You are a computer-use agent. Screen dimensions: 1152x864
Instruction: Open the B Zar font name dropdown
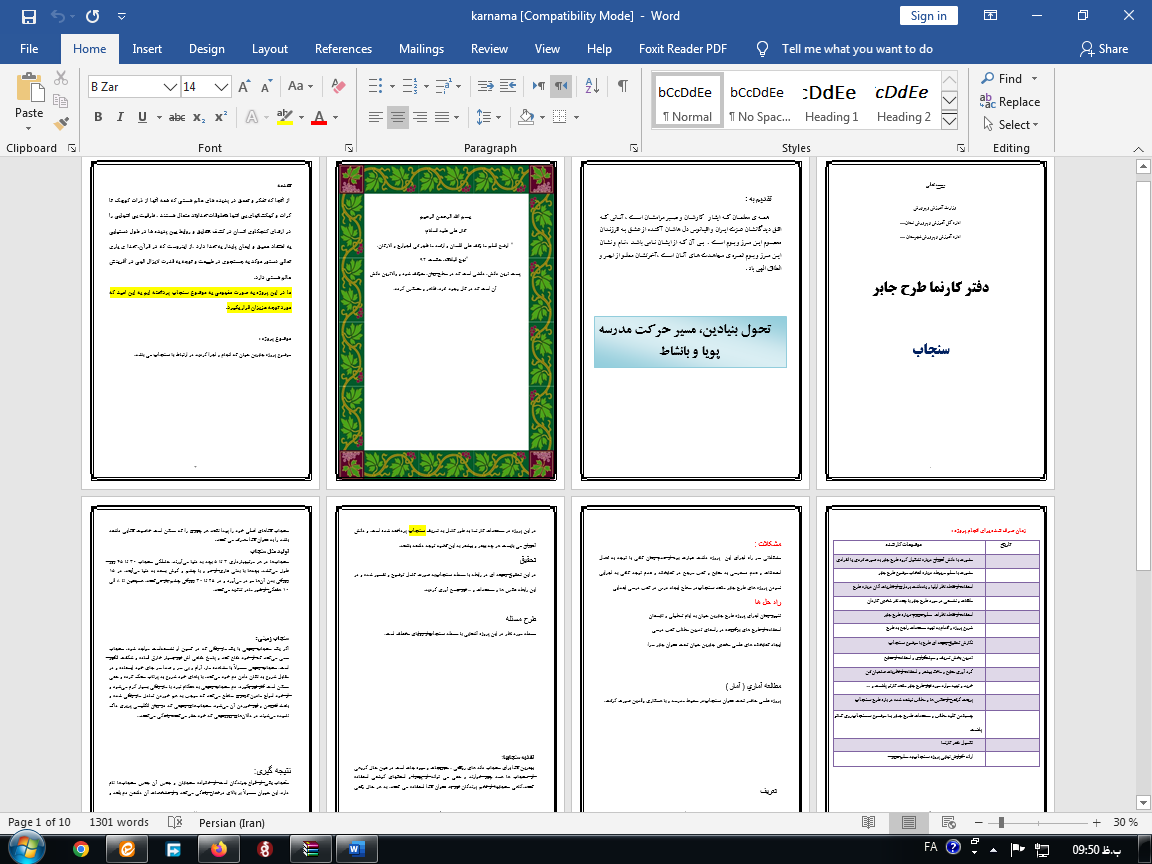(x=171, y=87)
